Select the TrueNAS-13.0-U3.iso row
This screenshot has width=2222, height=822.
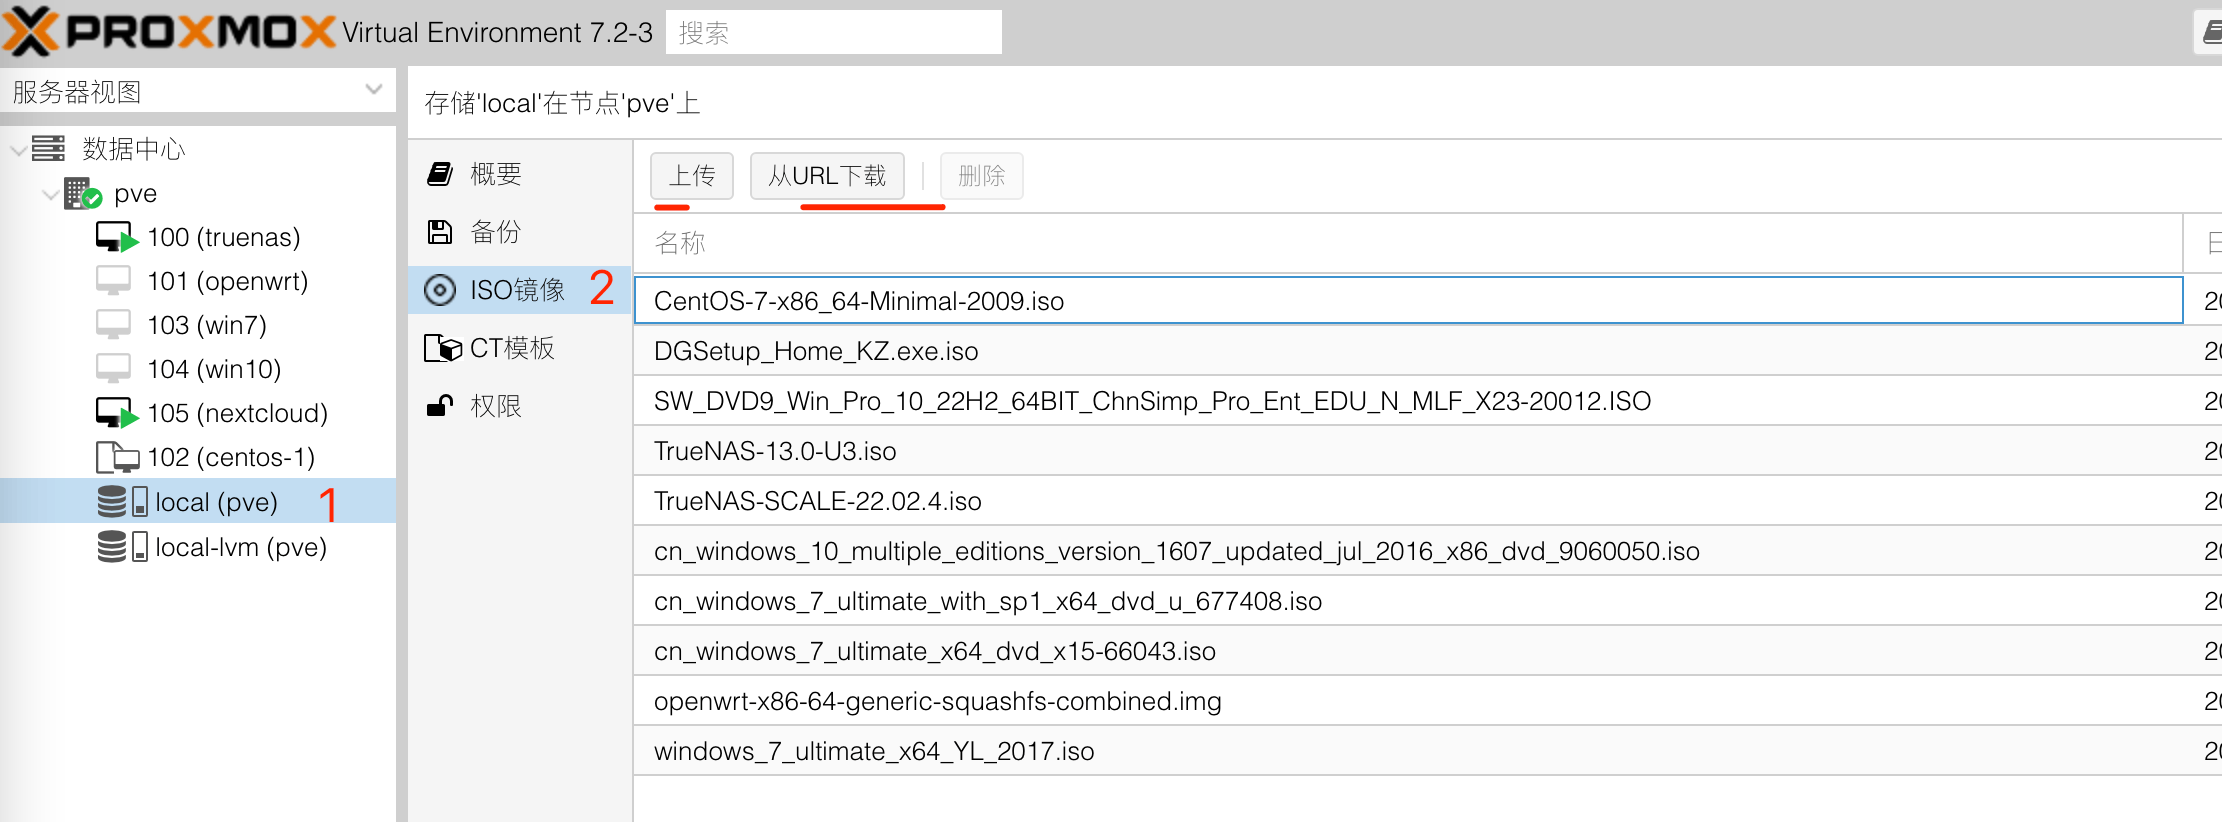[775, 451]
